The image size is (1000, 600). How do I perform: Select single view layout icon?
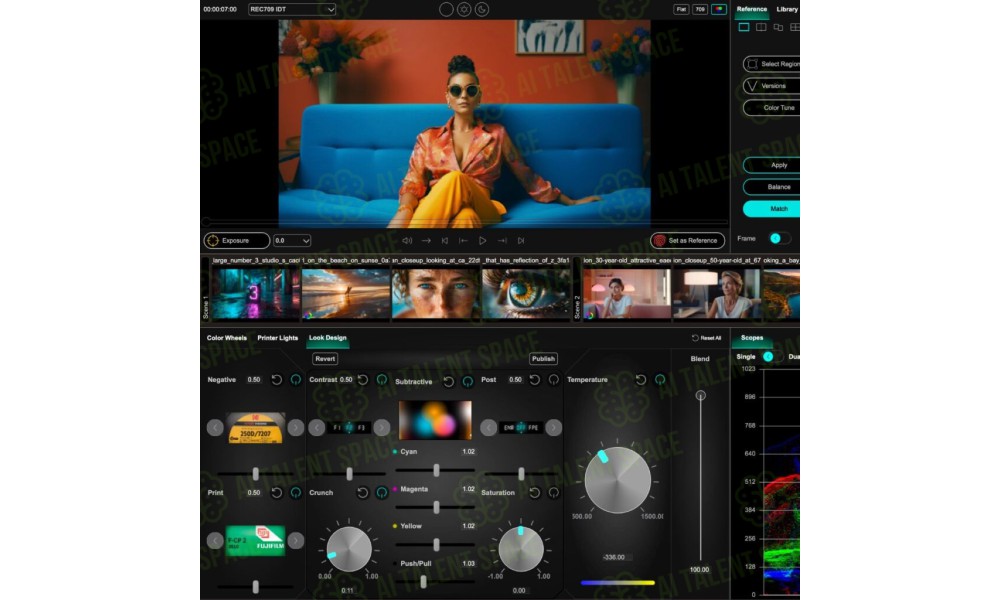click(744, 27)
